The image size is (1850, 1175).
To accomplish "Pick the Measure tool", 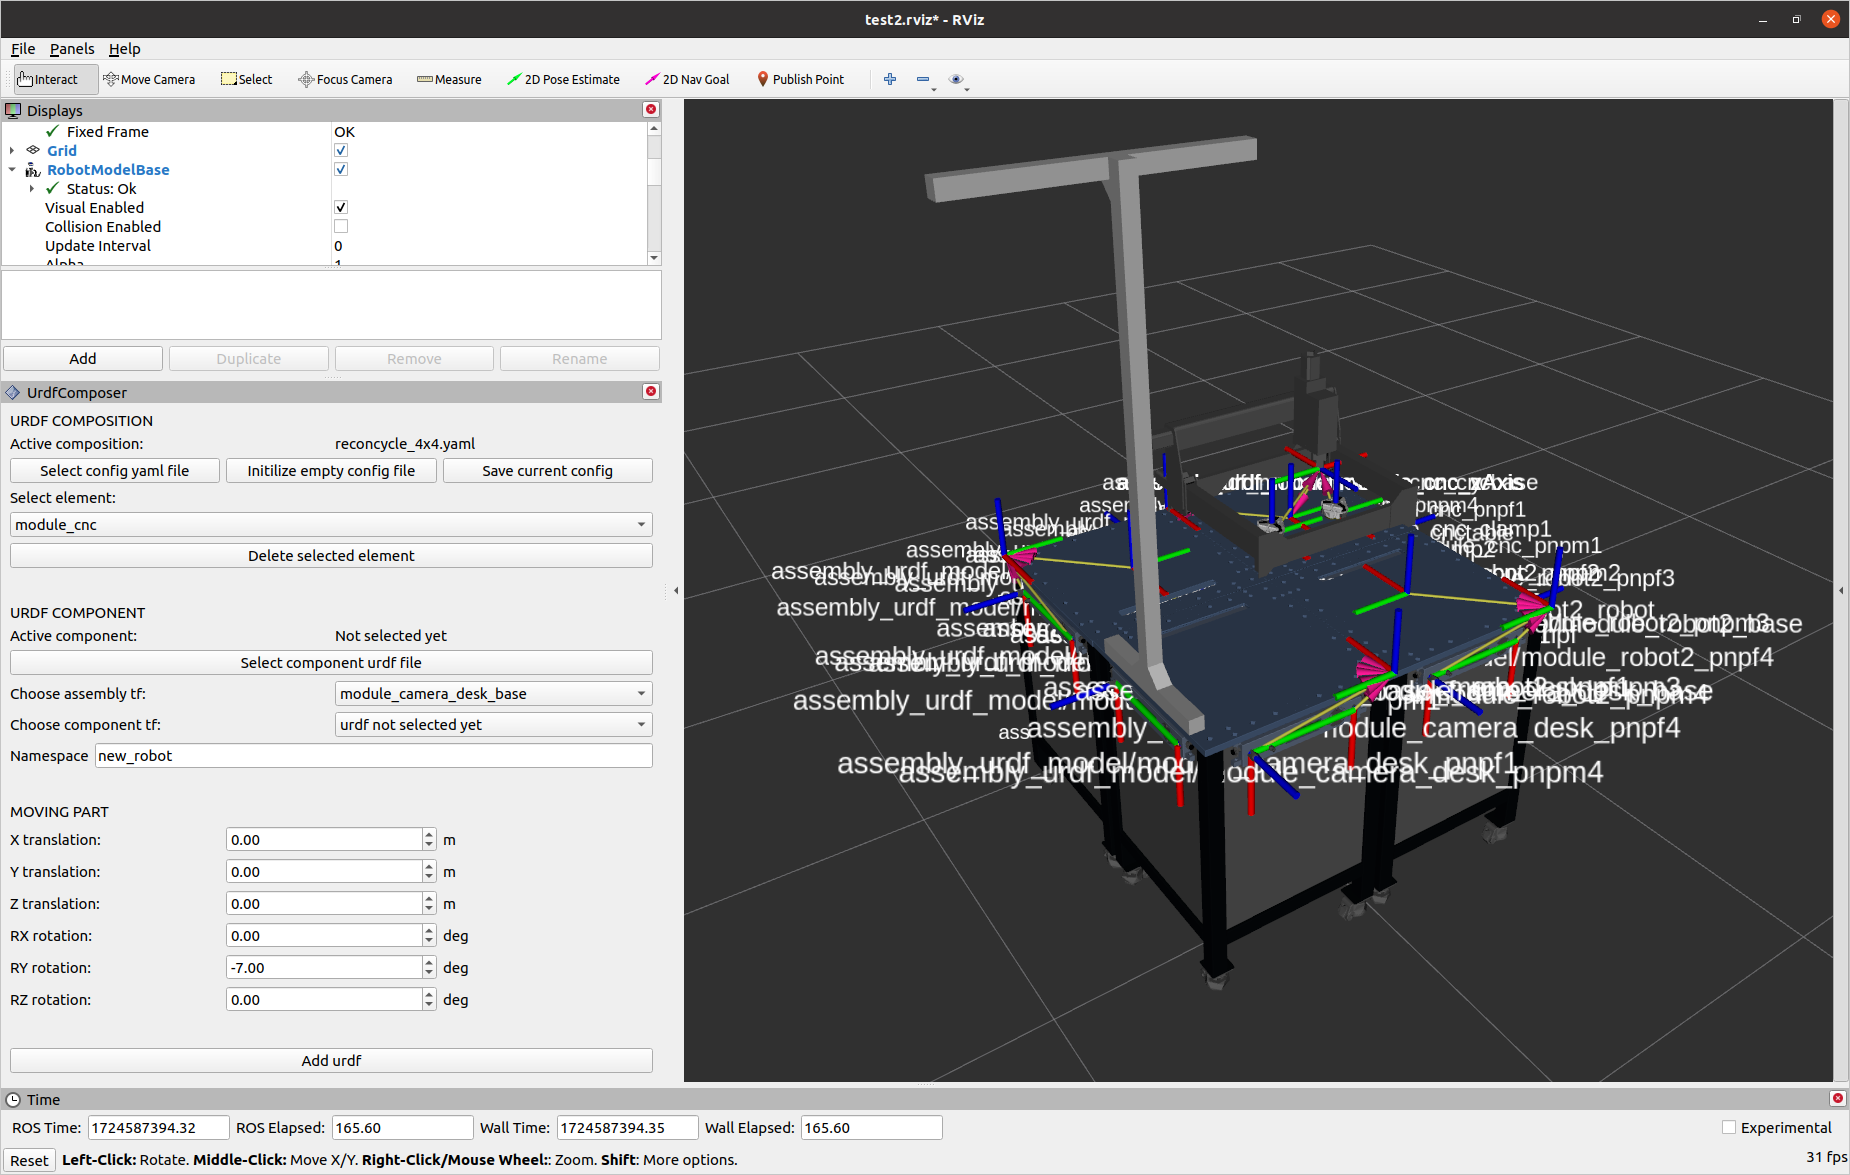I will (449, 79).
